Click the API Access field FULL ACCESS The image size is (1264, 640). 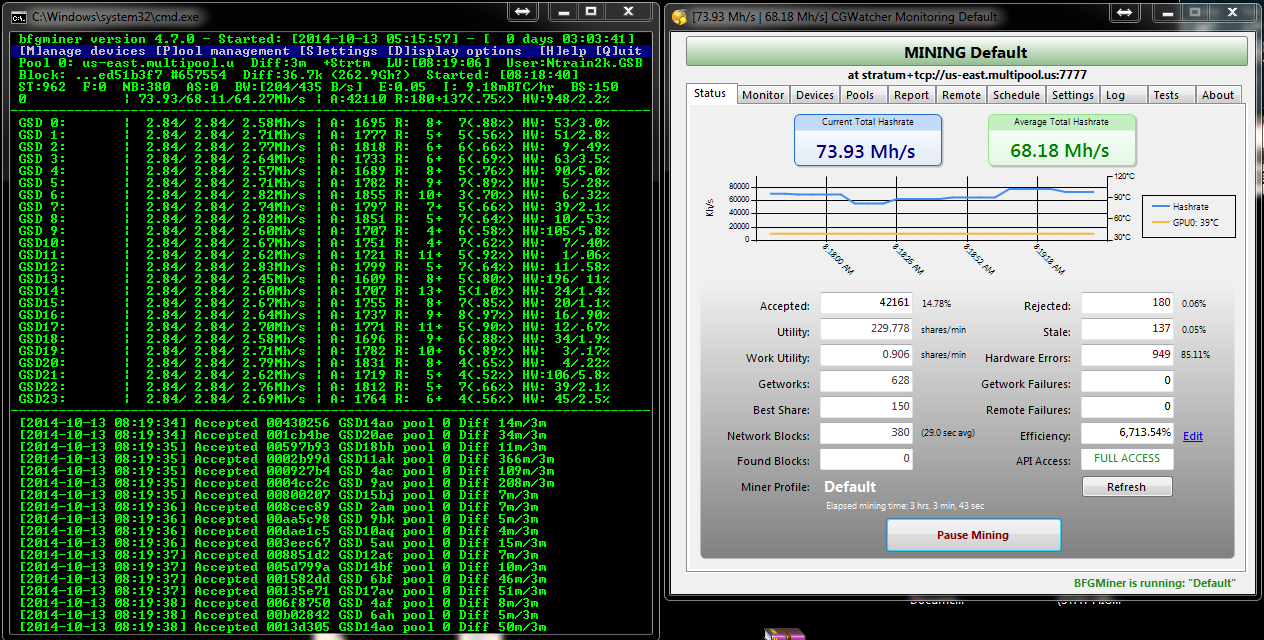coord(1127,459)
